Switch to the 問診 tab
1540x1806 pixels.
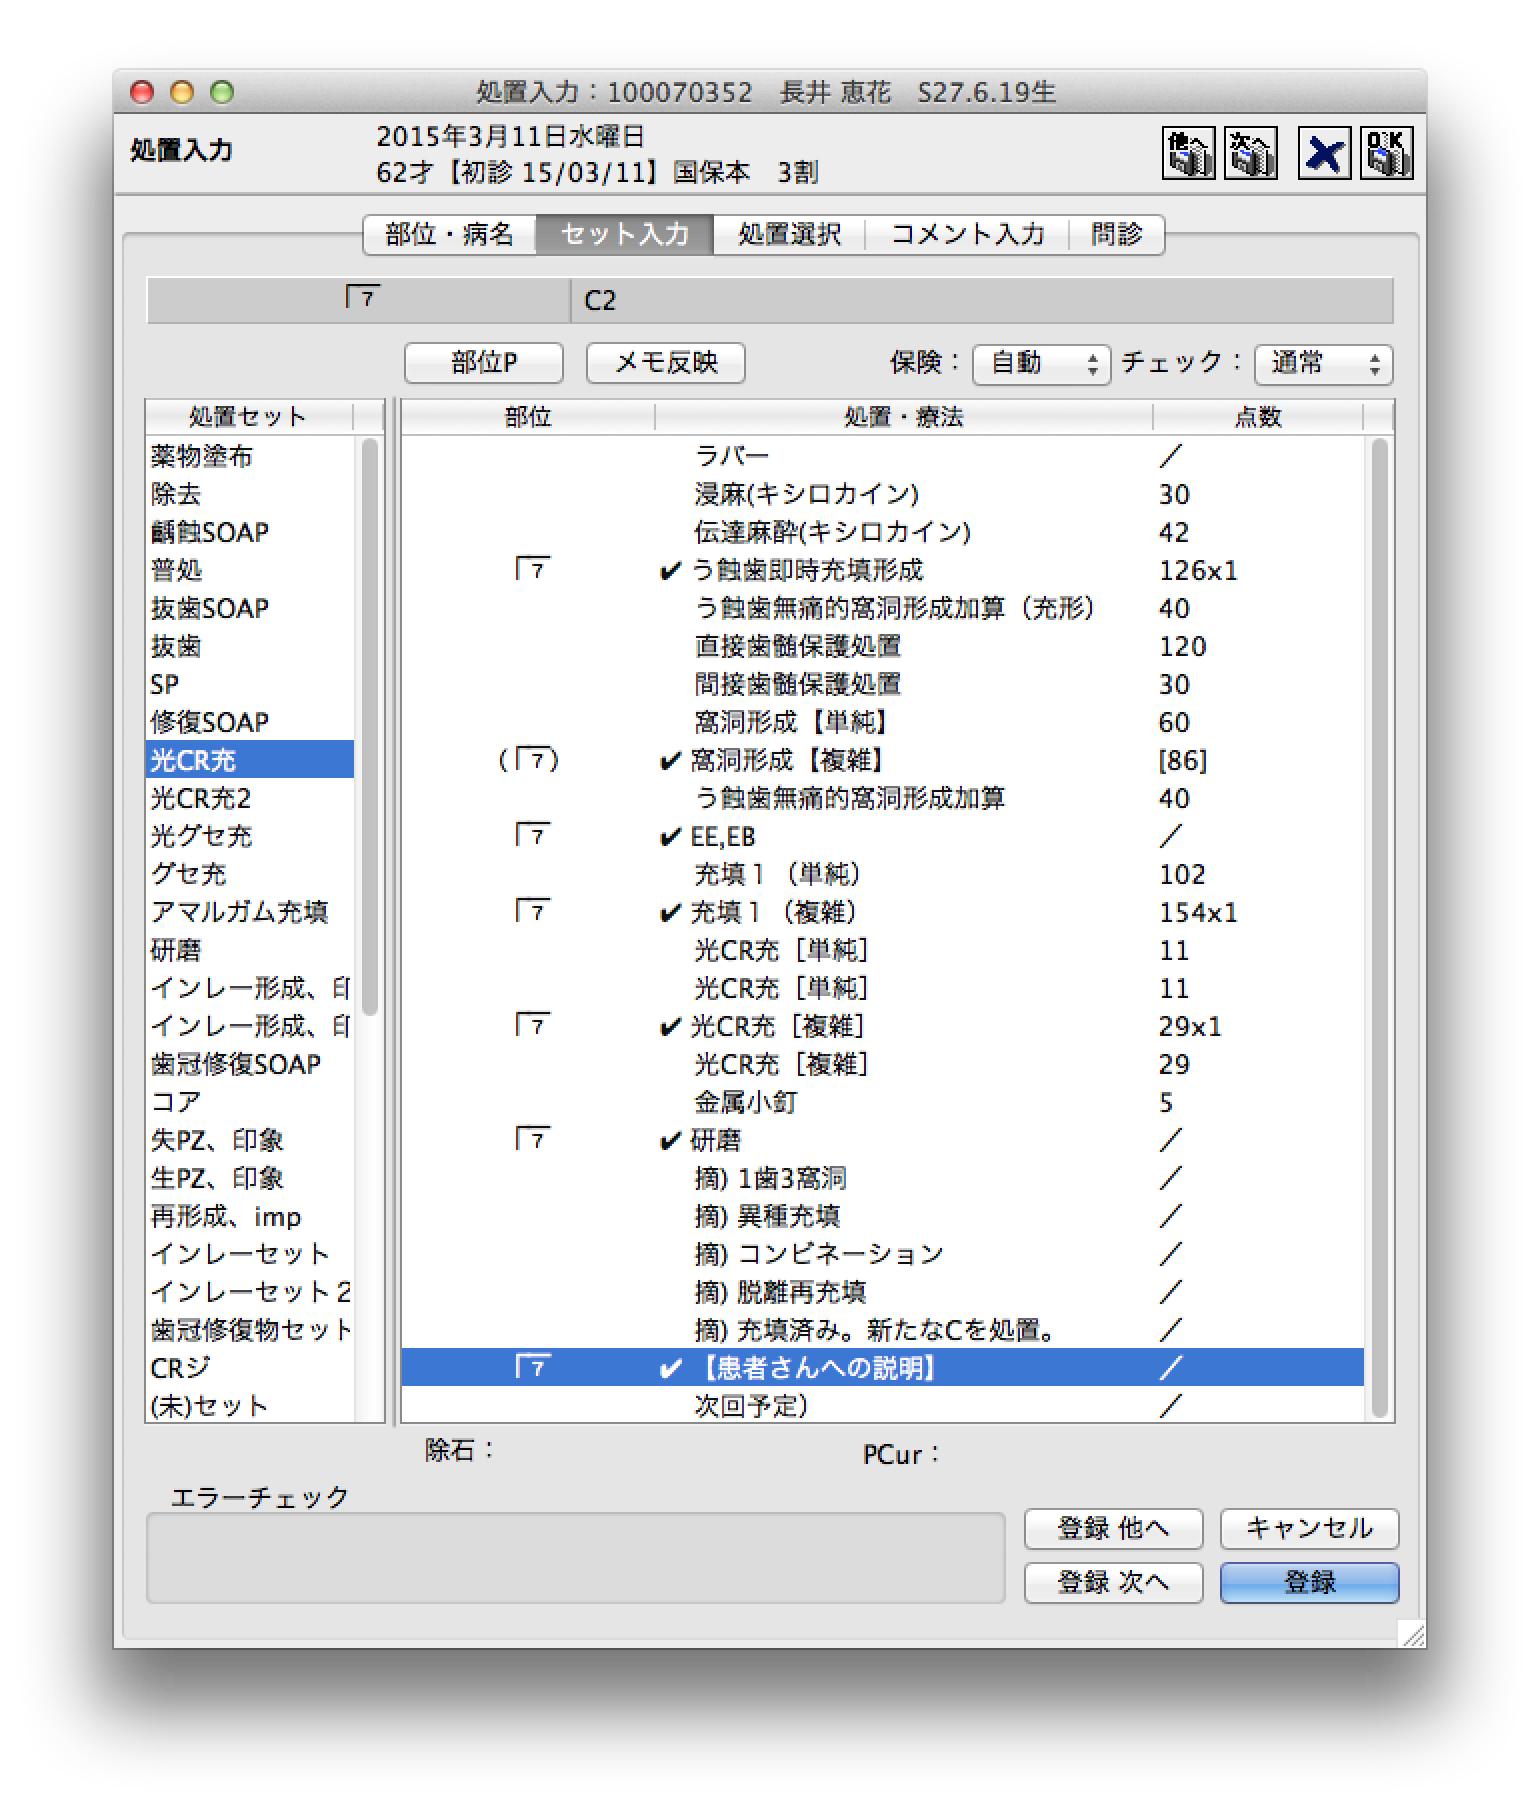[x=1116, y=234]
